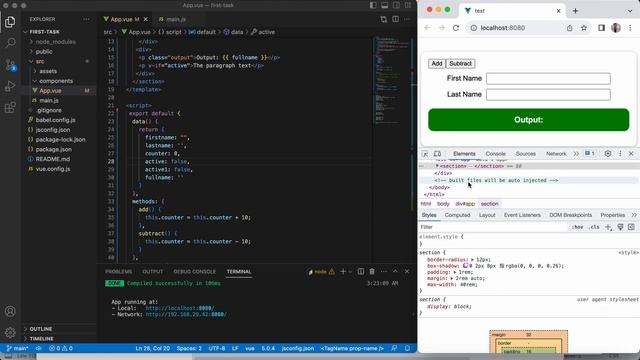Viewport: 640px width, 360px height.
Task: Open DevTools settings gear
Action: coord(608,153)
